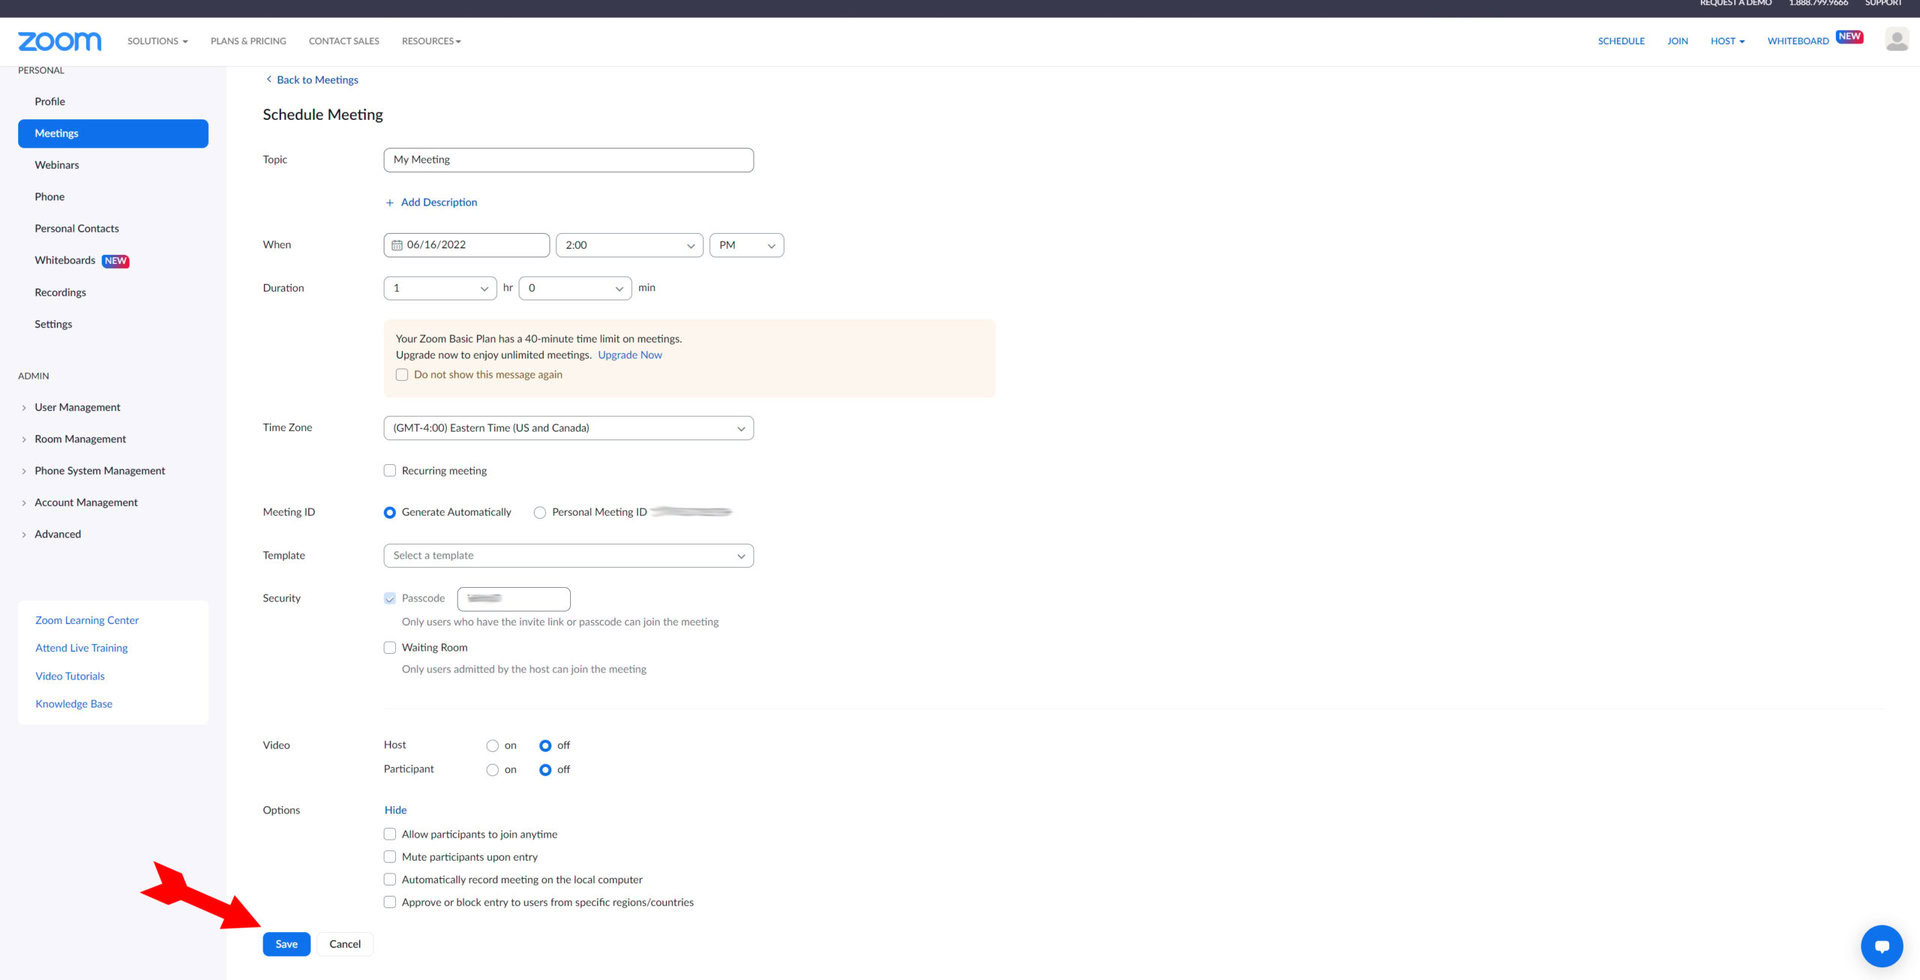The image size is (1920, 980).
Task: Open the start time 2:00 dropdown
Action: point(629,245)
